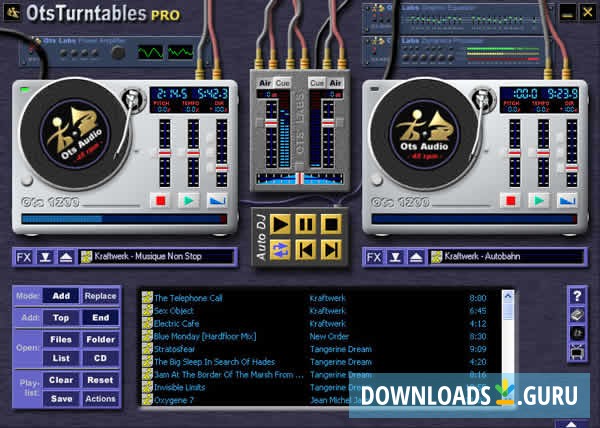The image size is (600, 428).
Task: Select left mixer Cue tab
Action: click(x=283, y=83)
